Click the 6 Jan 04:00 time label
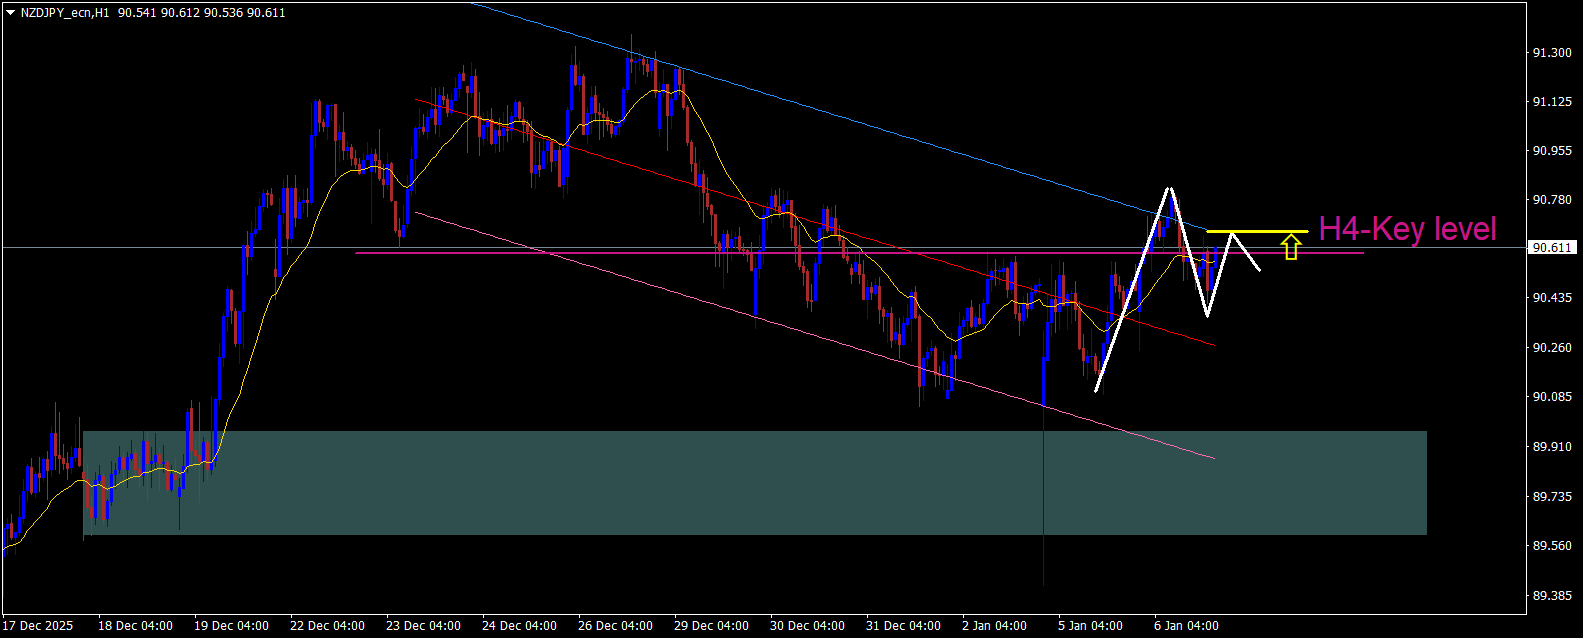The height and width of the screenshot is (638, 1583). pyautogui.click(x=1187, y=626)
